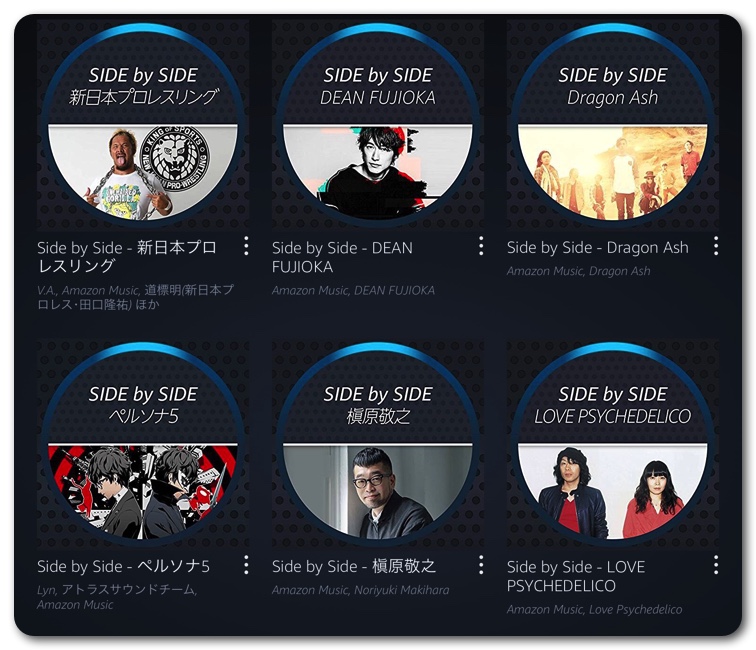This screenshot has height=650, width=756.
Task: Click the title Side by Side - DEAN FUJIOKA
Action: pos(342,257)
